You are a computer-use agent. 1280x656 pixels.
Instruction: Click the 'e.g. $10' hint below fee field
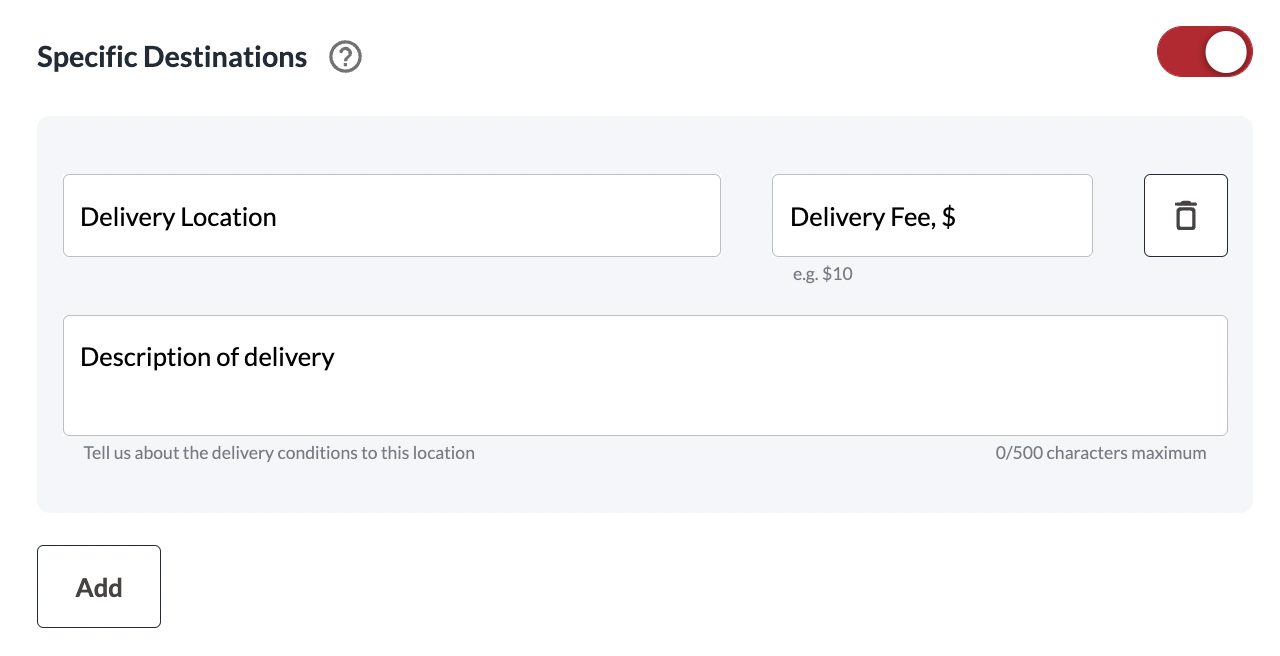(x=822, y=274)
